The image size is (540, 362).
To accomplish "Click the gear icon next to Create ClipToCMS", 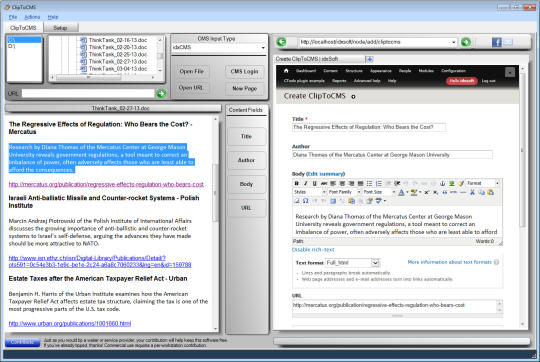I will [353, 97].
